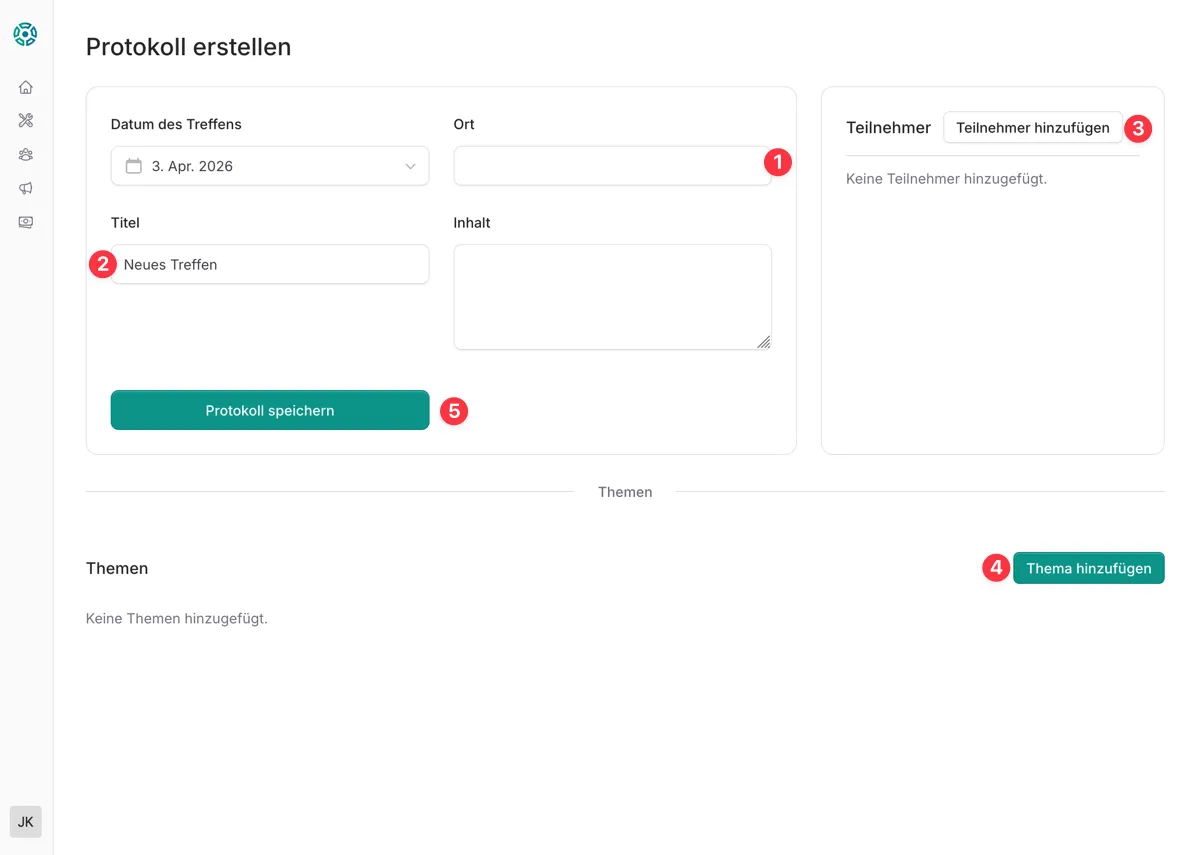Image resolution: width=1193 pixels, height=855 pixels.
Task: Click the red marker number 4
Action: [995, 568]
